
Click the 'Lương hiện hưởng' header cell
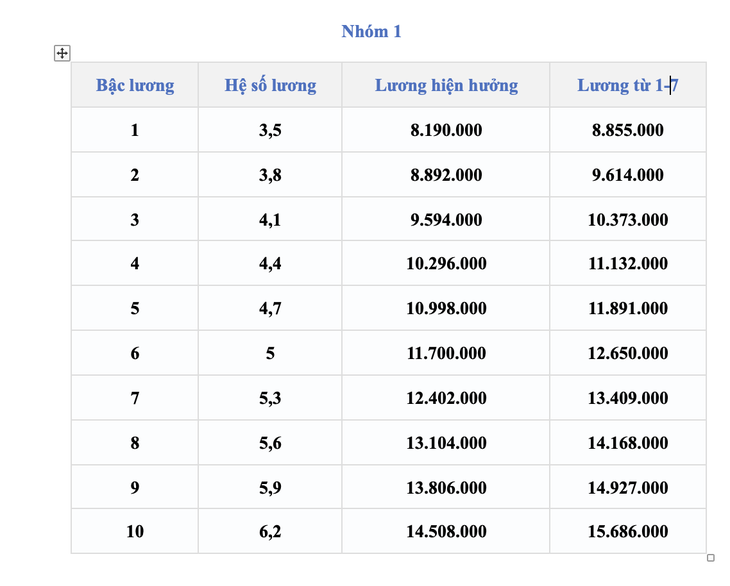446,85
